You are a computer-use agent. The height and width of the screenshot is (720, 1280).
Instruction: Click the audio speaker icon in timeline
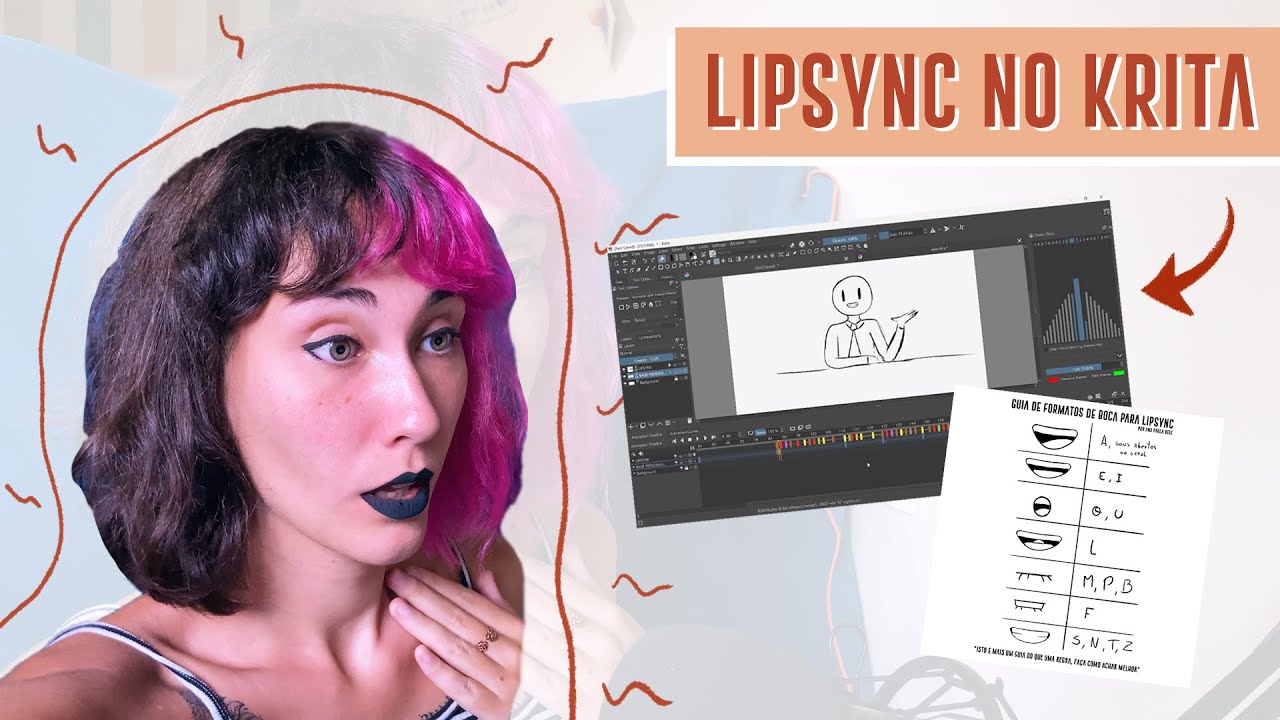point(641,453)
